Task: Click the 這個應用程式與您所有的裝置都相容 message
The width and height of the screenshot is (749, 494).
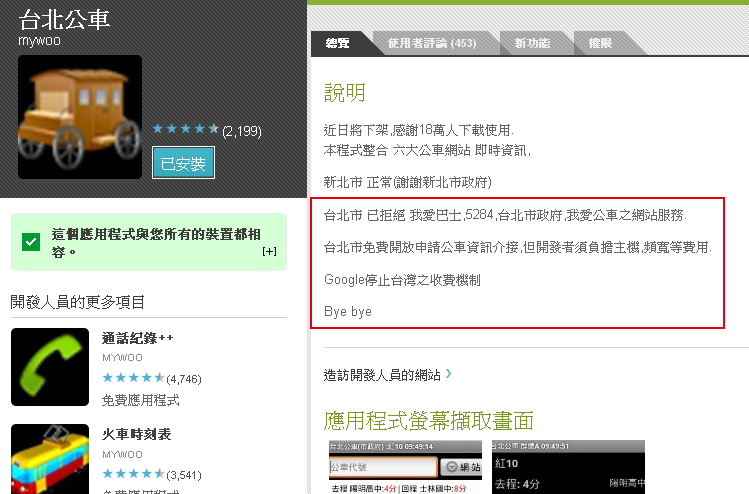Action: coord(156,242)
